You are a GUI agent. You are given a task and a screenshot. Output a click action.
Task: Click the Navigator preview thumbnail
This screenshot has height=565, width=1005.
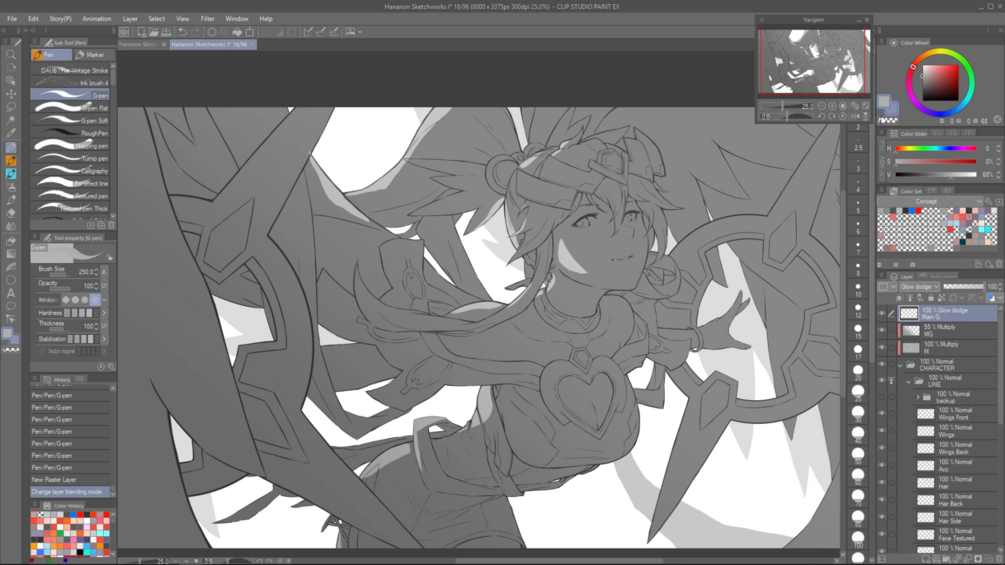click(x=813, y=61)
